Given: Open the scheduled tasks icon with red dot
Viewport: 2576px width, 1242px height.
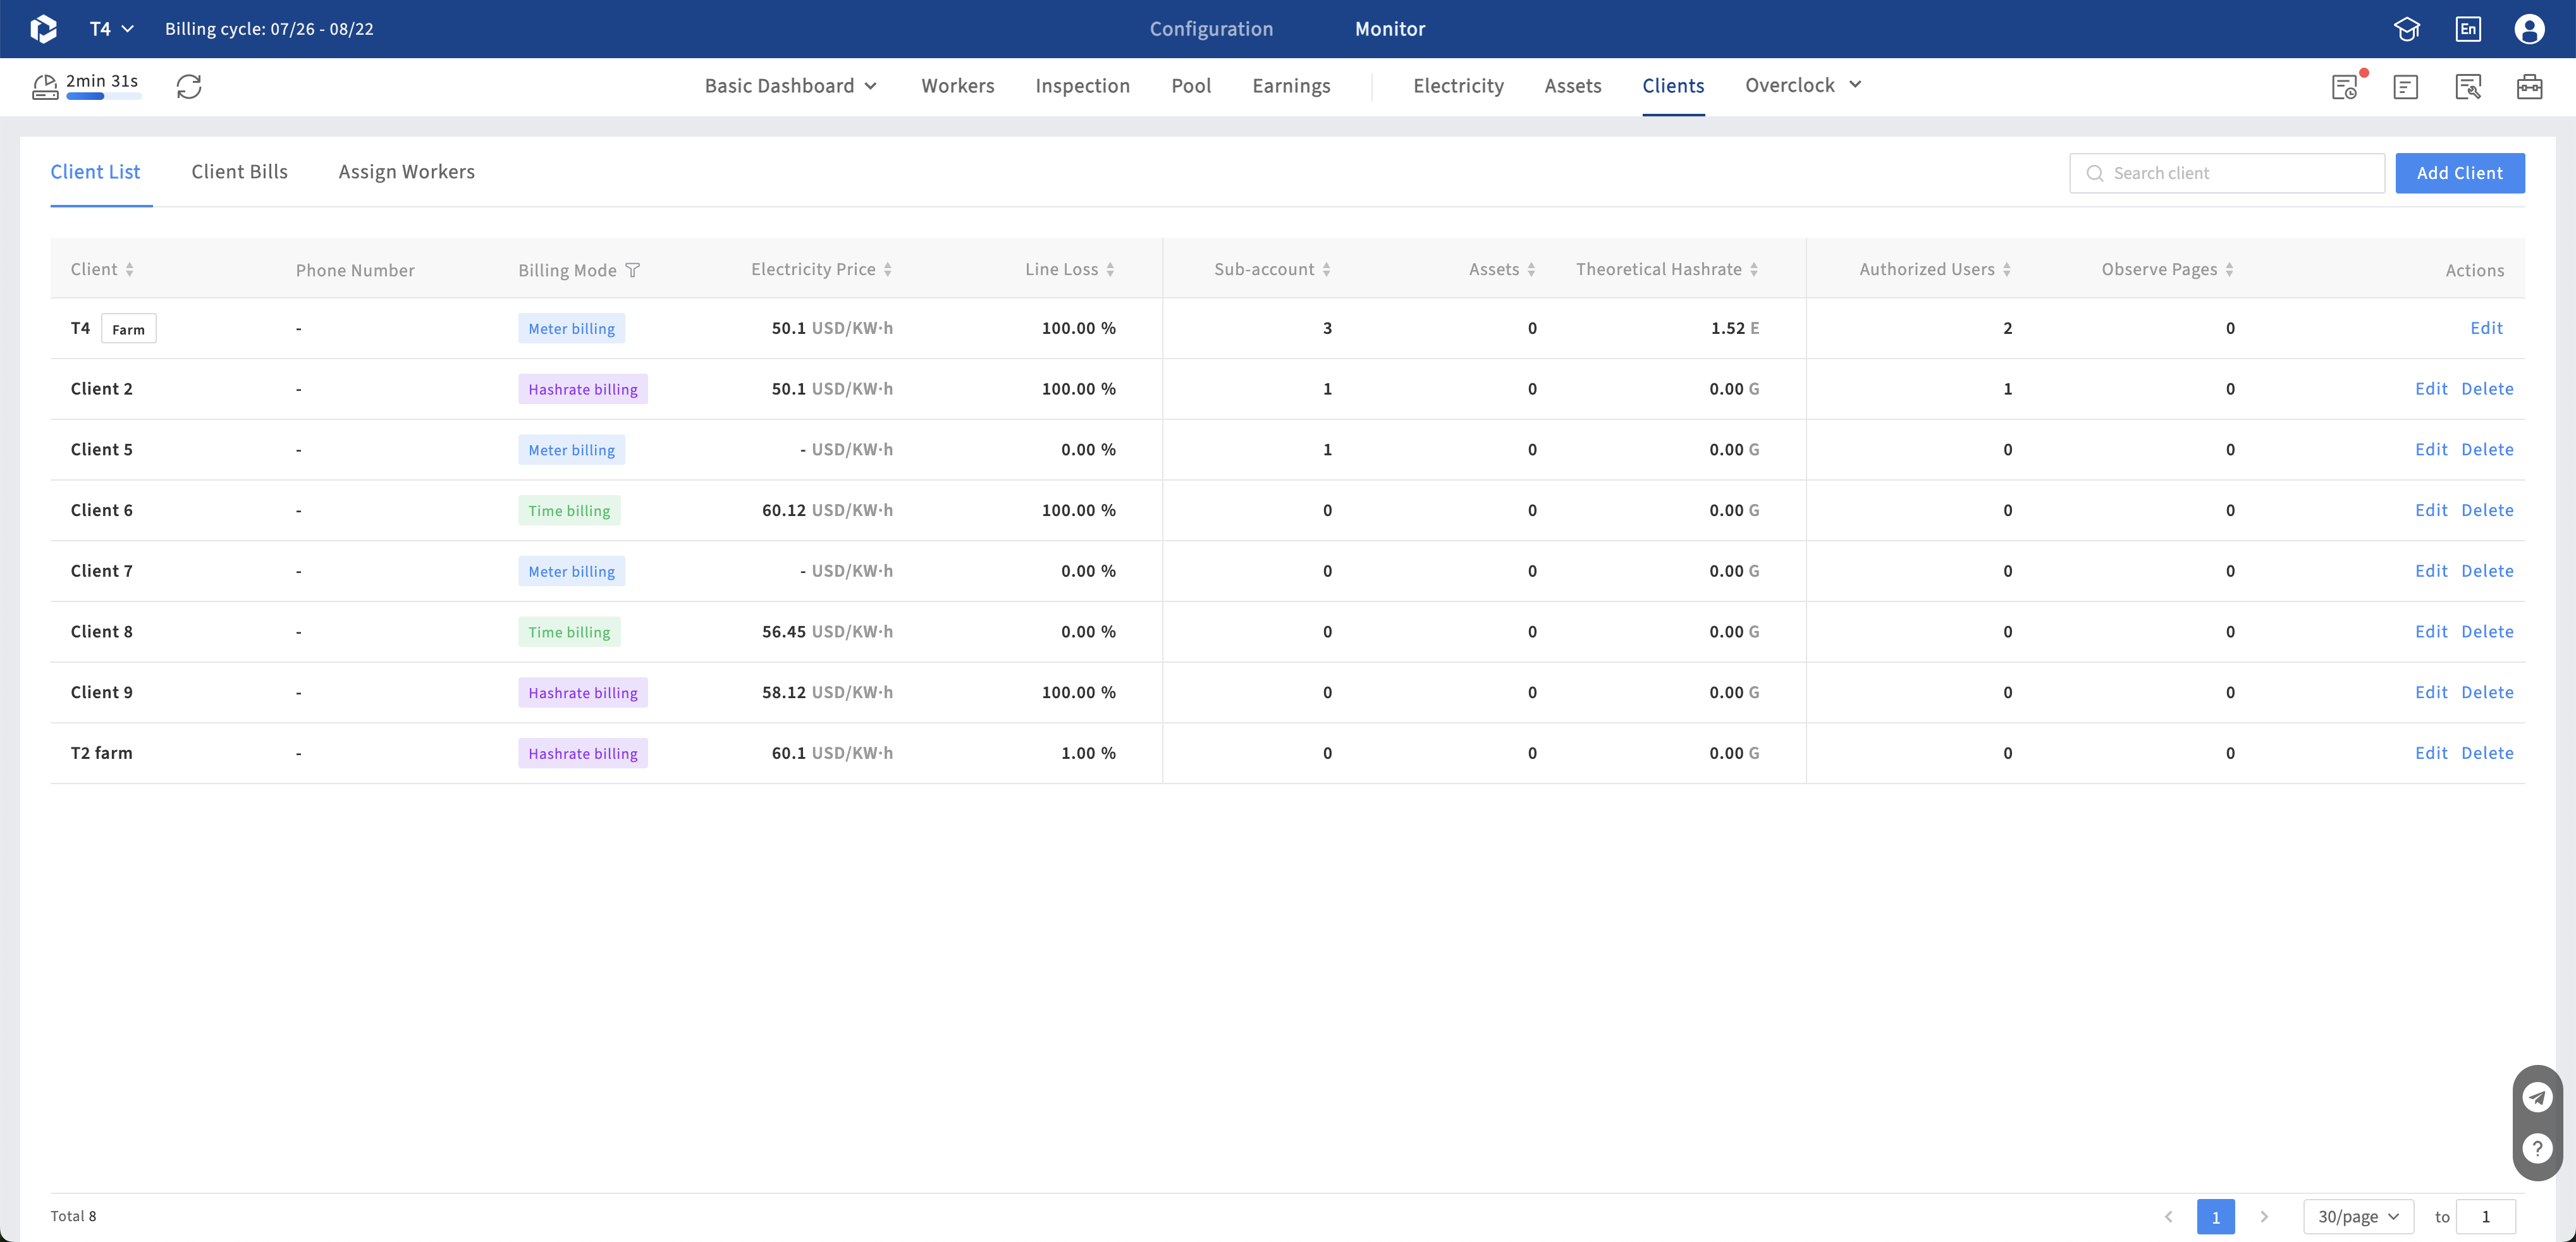Looking at the screenshot, I should coord(2345,87).
